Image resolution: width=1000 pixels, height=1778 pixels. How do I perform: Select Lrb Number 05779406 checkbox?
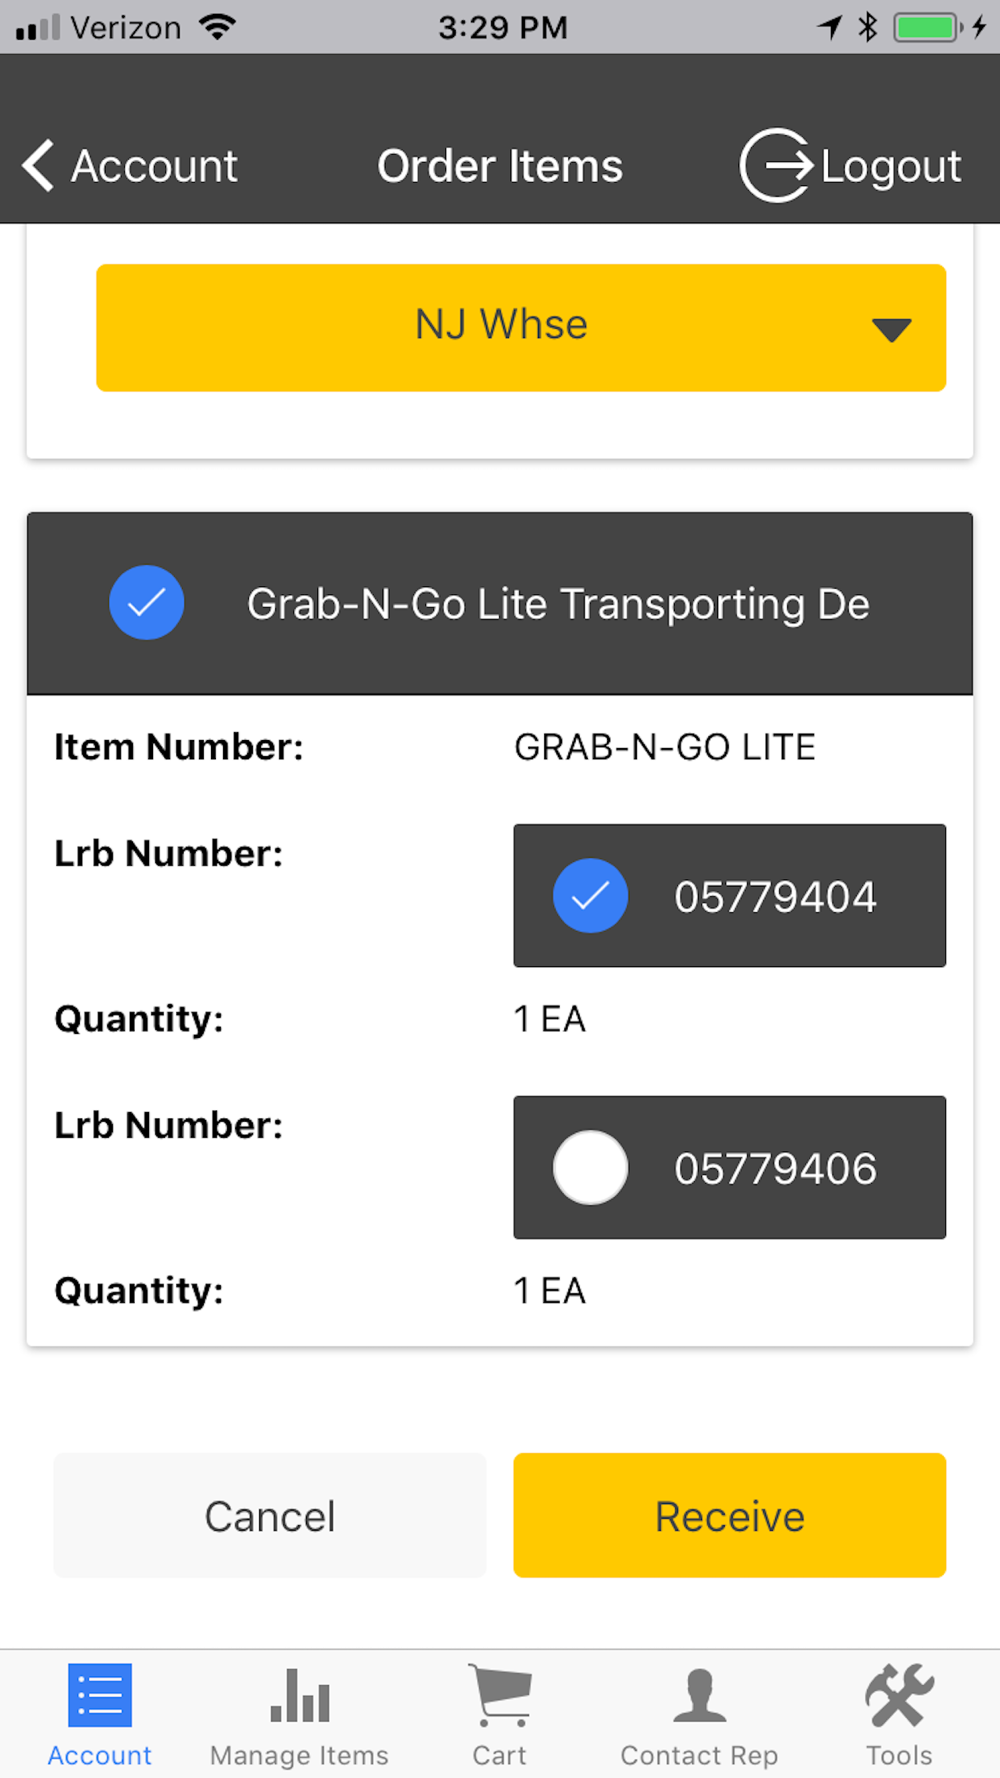click(590, 1168)
